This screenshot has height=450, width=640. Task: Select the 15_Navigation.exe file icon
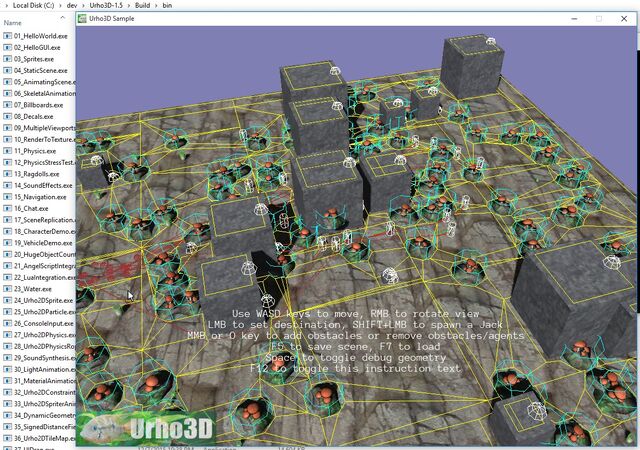click(7, 197)
